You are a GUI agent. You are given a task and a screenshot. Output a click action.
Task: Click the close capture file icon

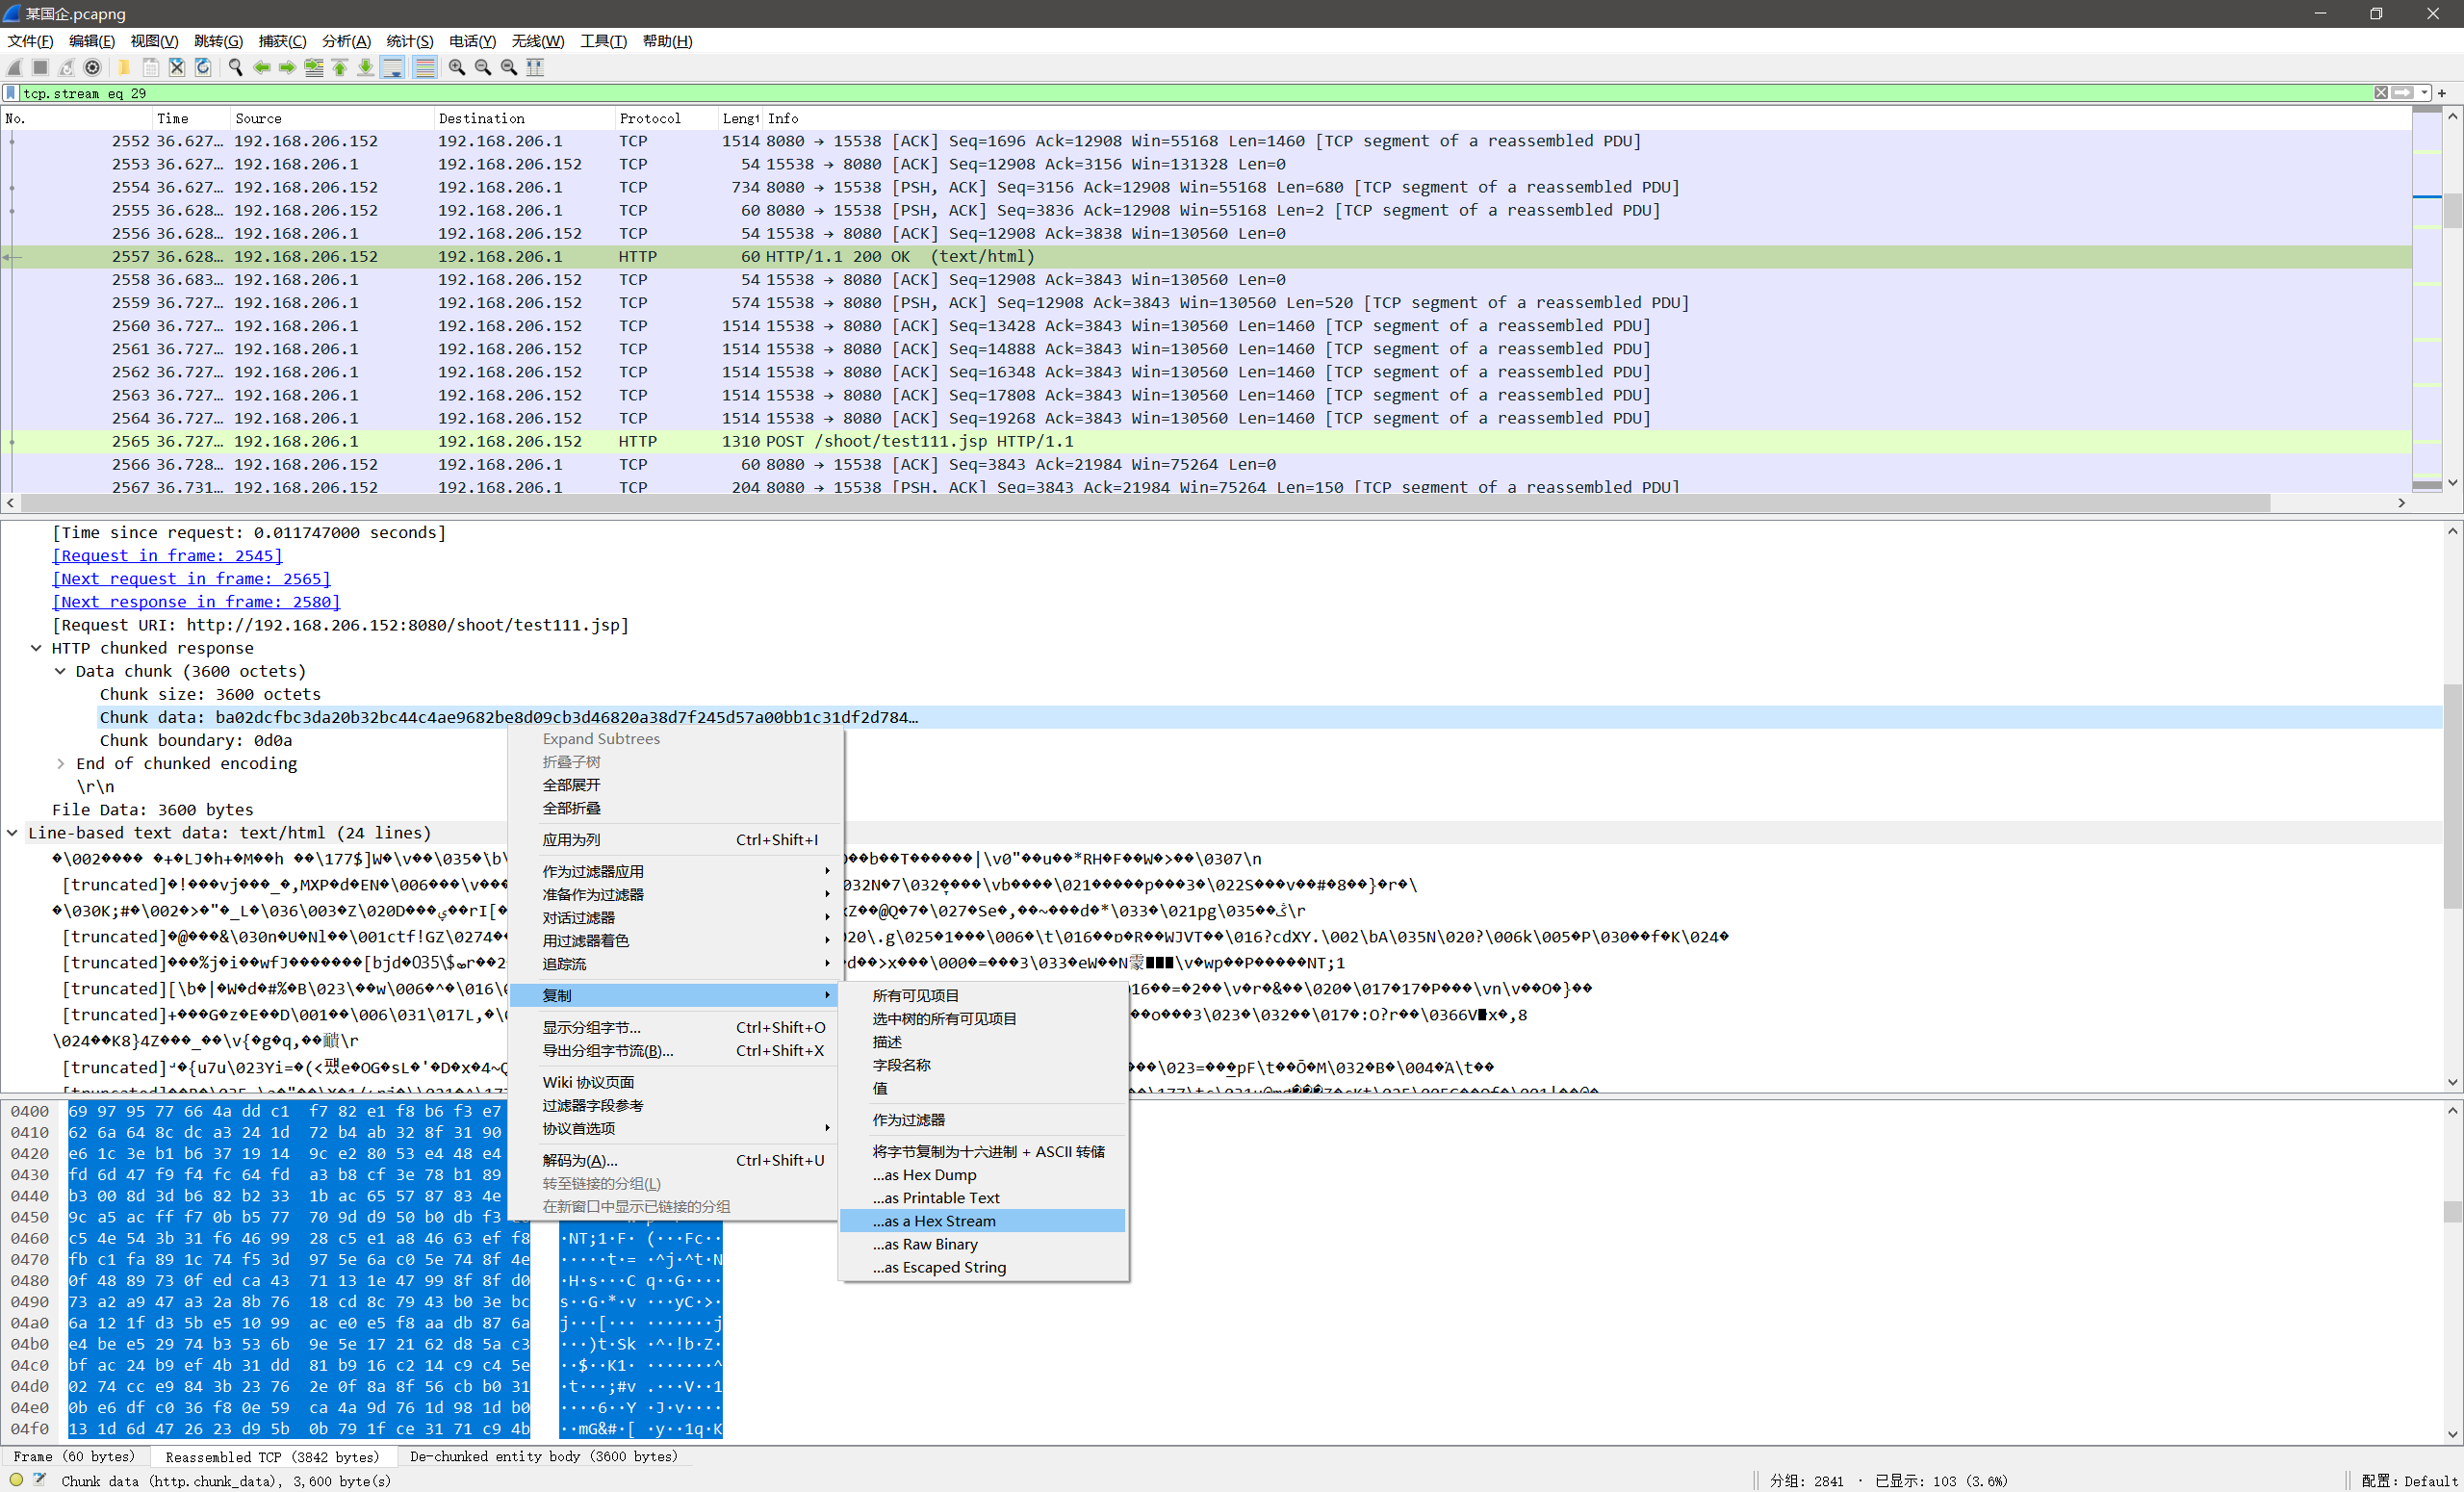pyautogui.click(x=177, y=67)
